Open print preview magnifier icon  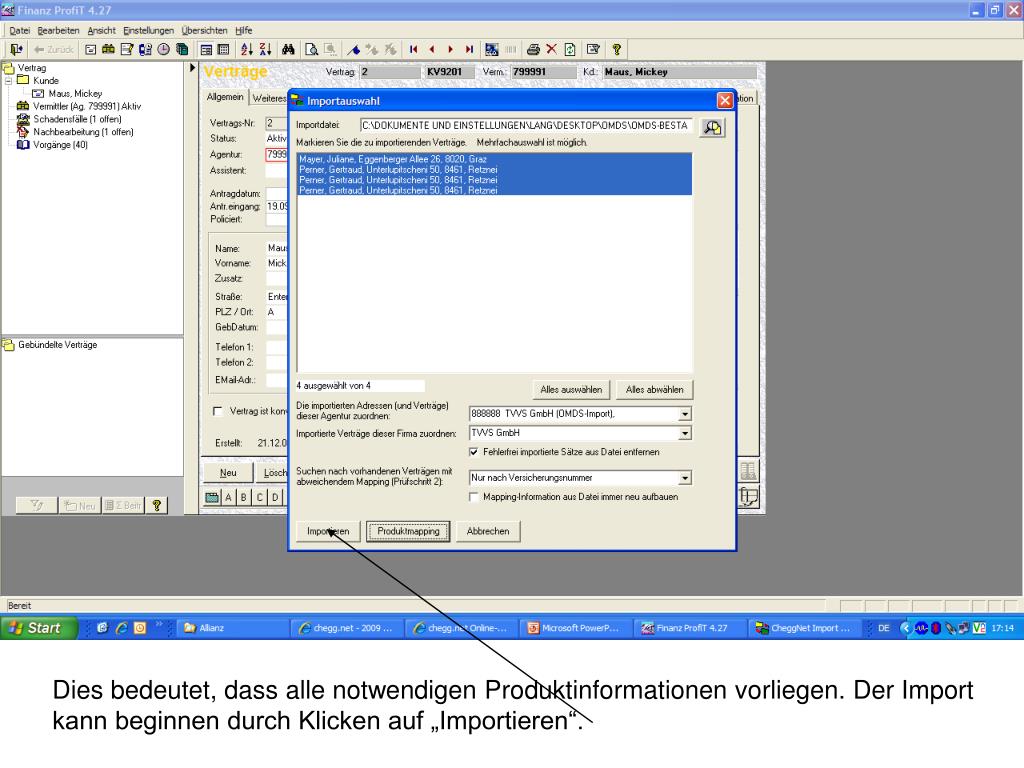click(312, 50)
